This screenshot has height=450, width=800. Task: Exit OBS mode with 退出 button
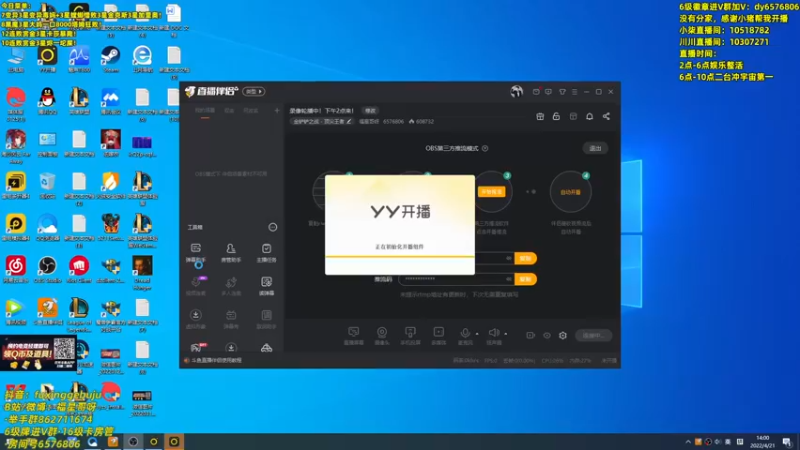(x=595, y=148)
